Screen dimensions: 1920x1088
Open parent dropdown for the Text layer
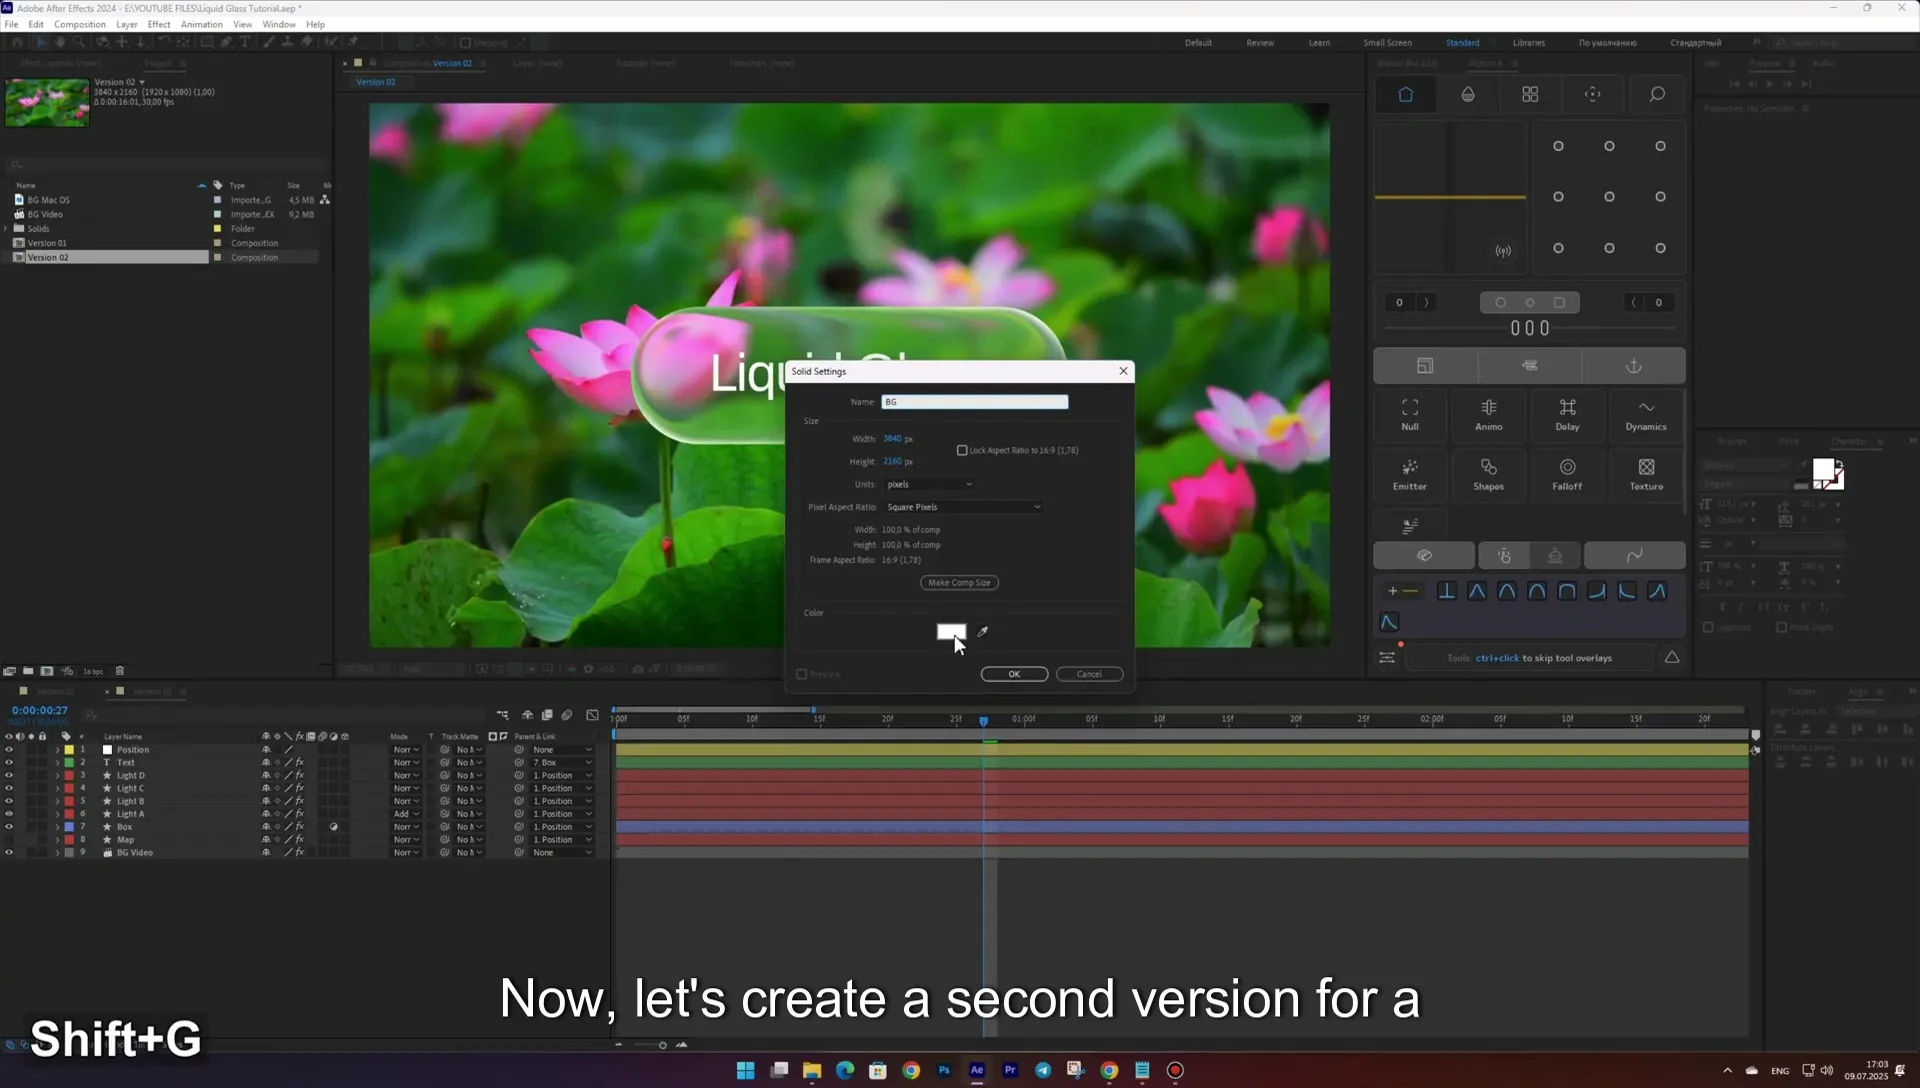click(562, 763)
